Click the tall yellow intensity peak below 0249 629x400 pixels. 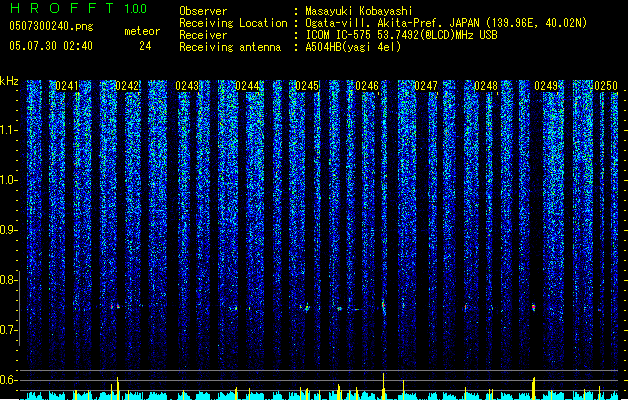tap(534, 388)
